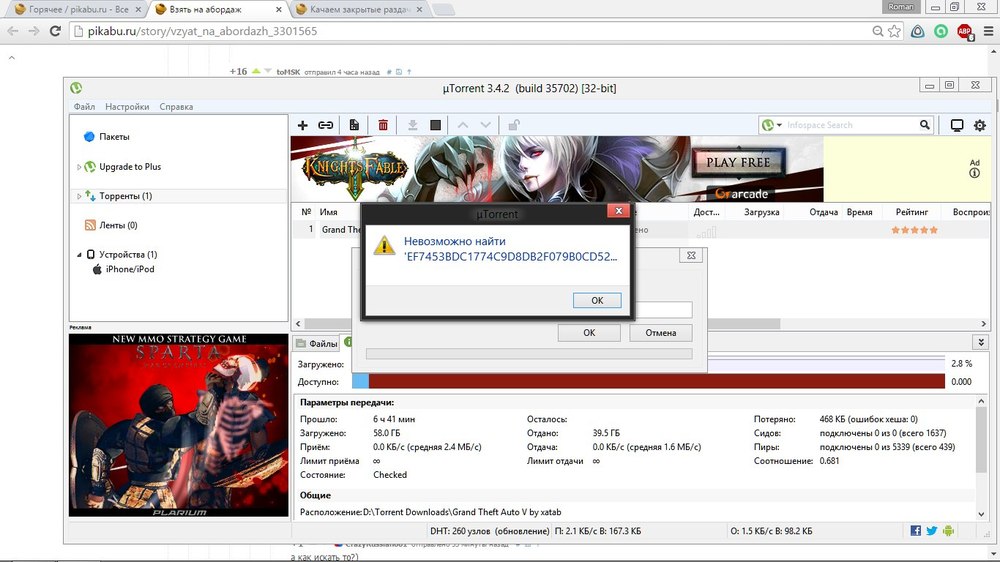
Task: Expand the Торренты (1) tree node
Action: 79,196
